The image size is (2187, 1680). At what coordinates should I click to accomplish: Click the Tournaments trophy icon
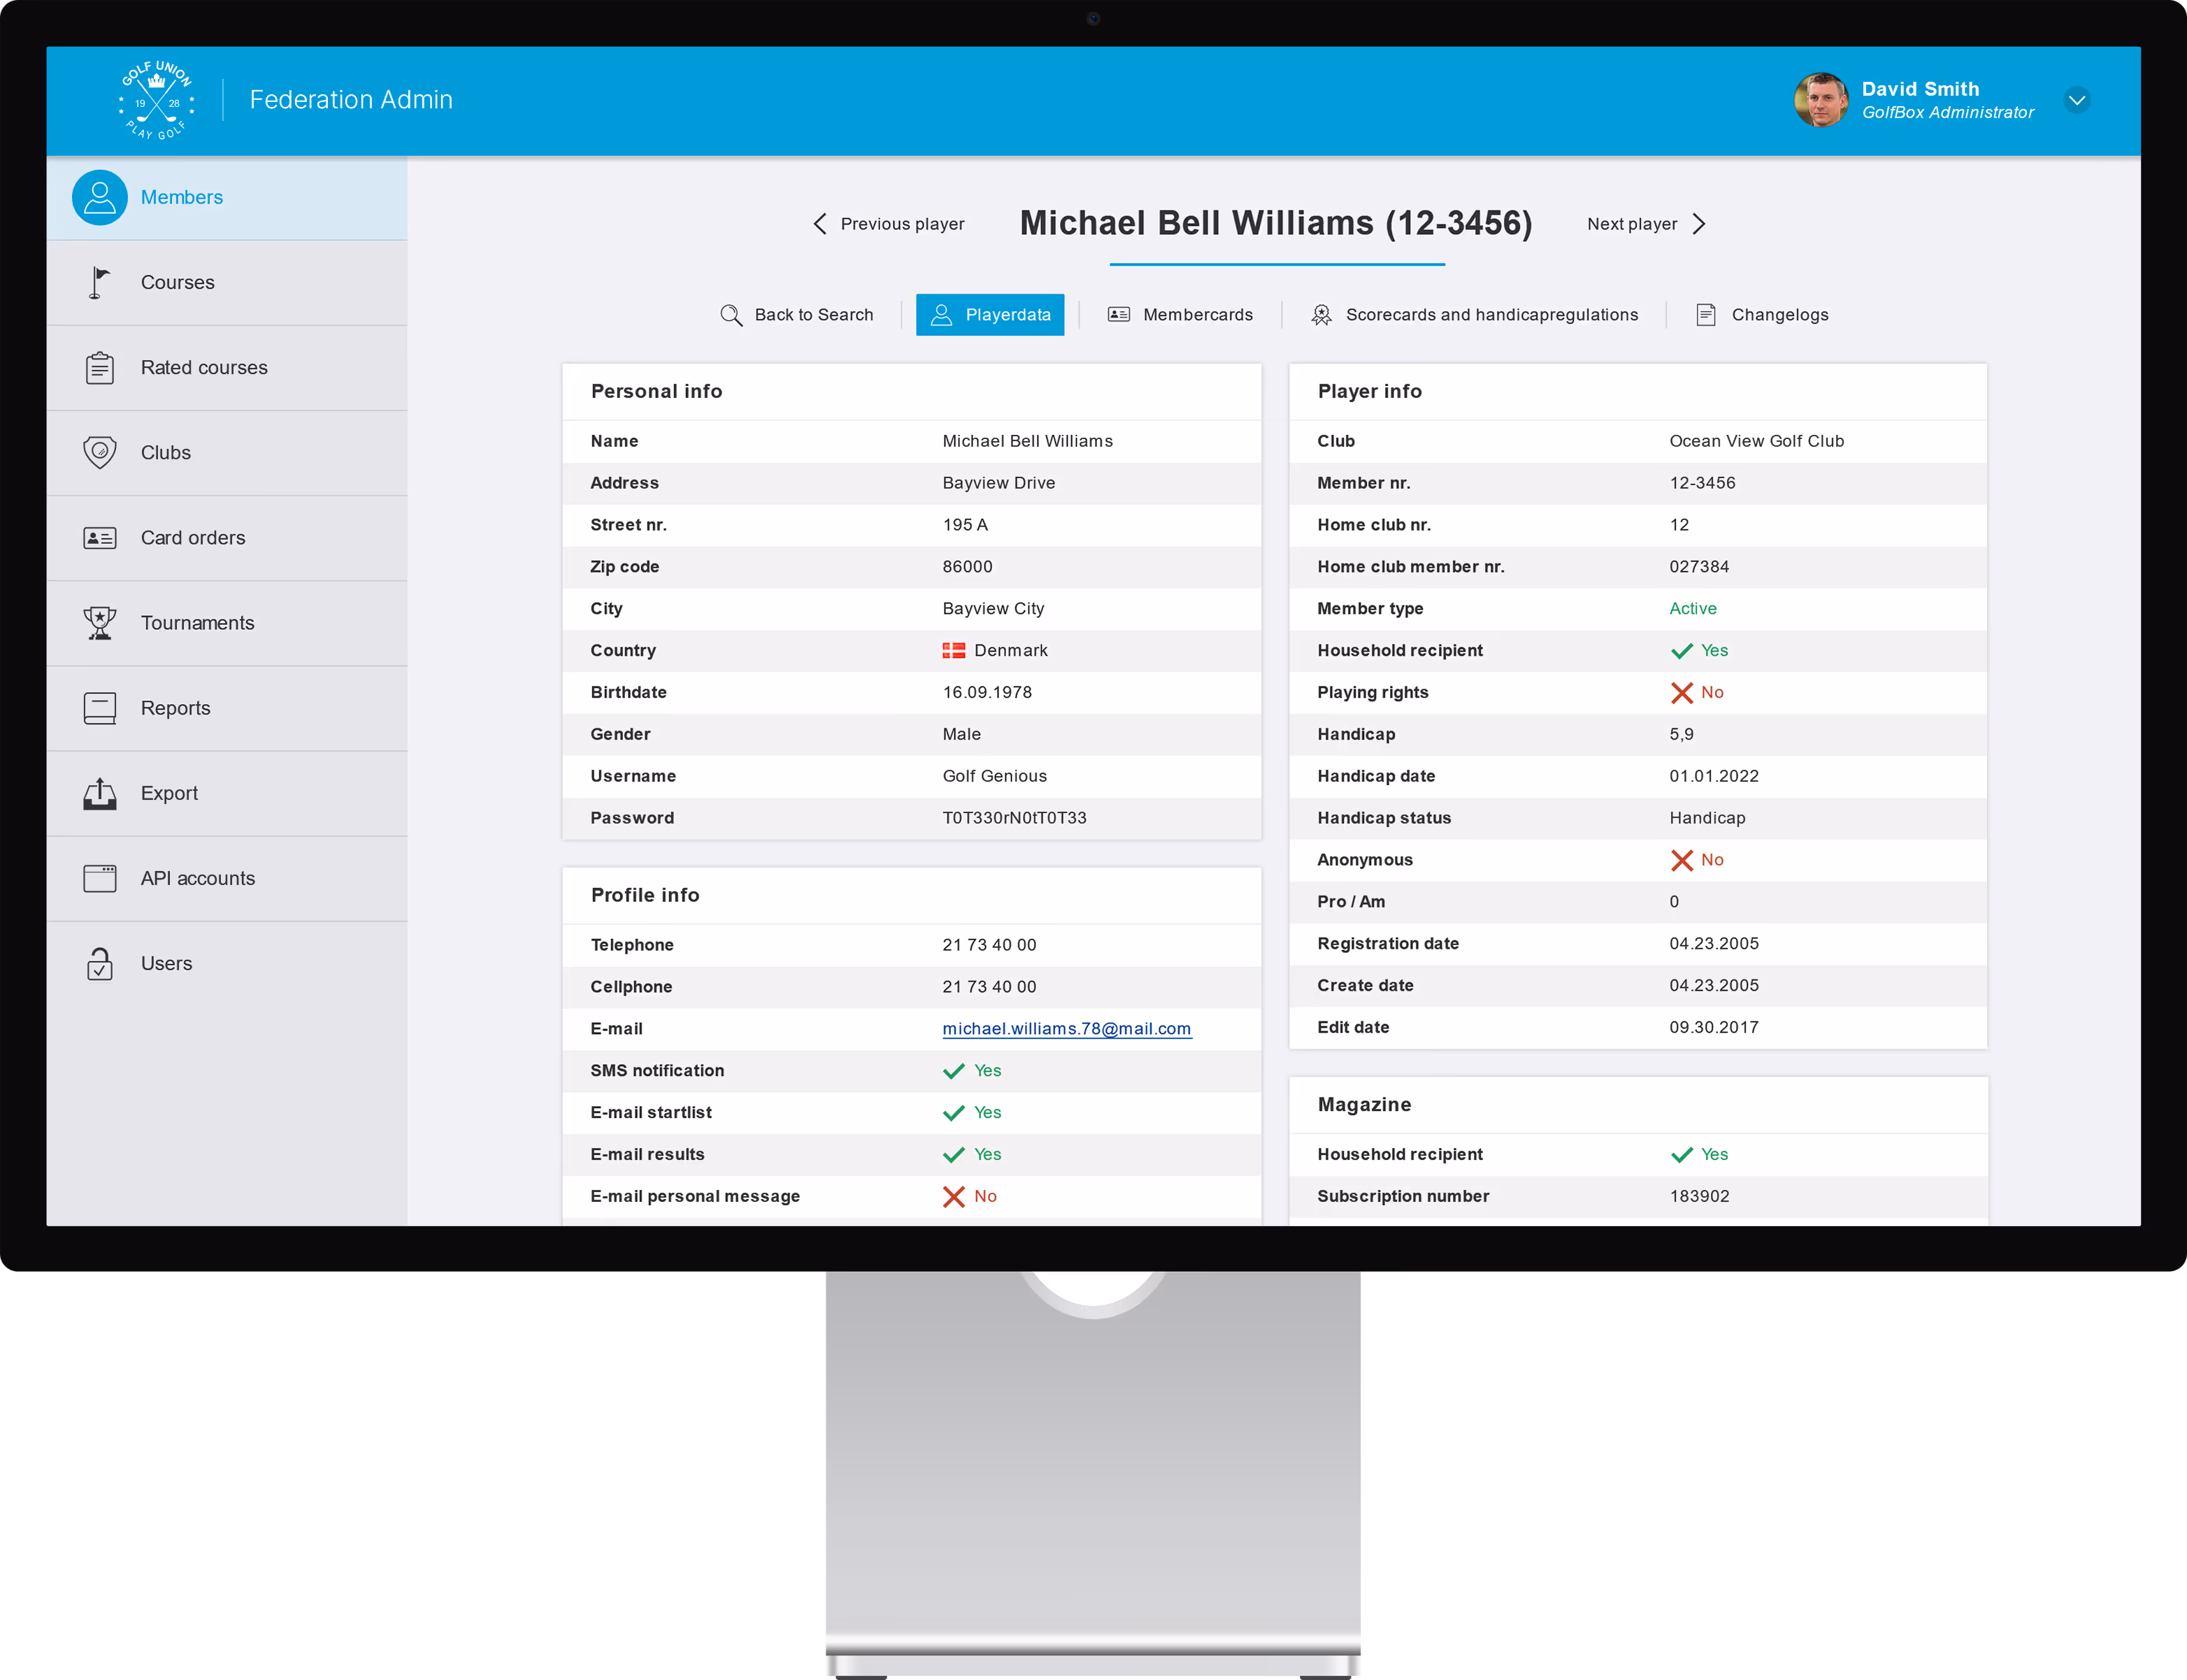99,622
